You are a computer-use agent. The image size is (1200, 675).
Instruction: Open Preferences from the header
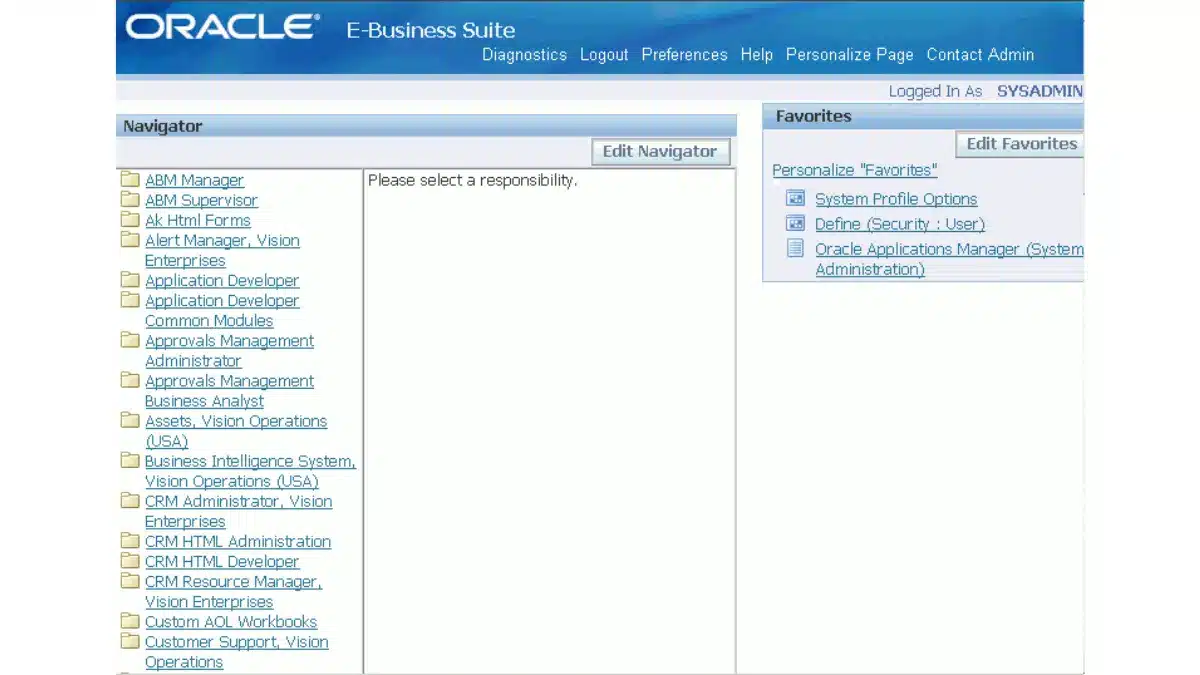pos(684,55)
